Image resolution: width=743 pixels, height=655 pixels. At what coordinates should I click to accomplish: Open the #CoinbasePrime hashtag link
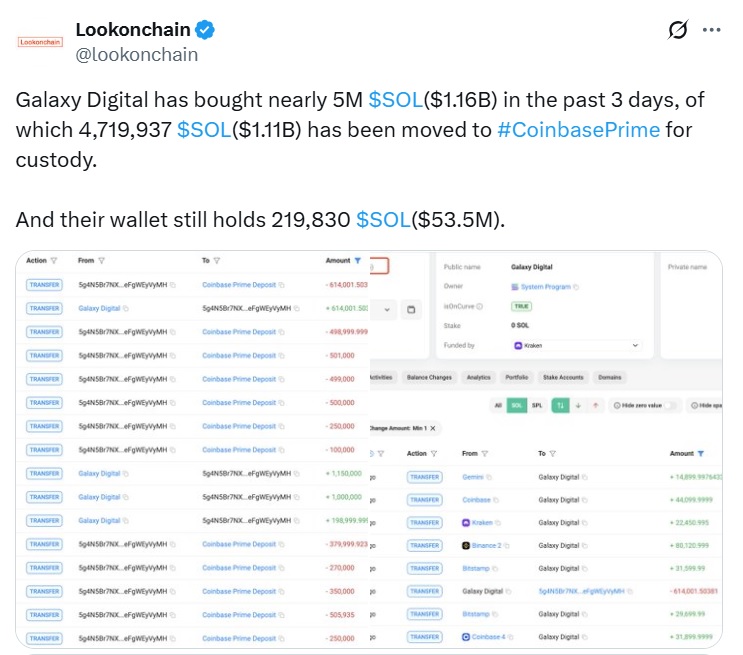click(x=579, y=129)
